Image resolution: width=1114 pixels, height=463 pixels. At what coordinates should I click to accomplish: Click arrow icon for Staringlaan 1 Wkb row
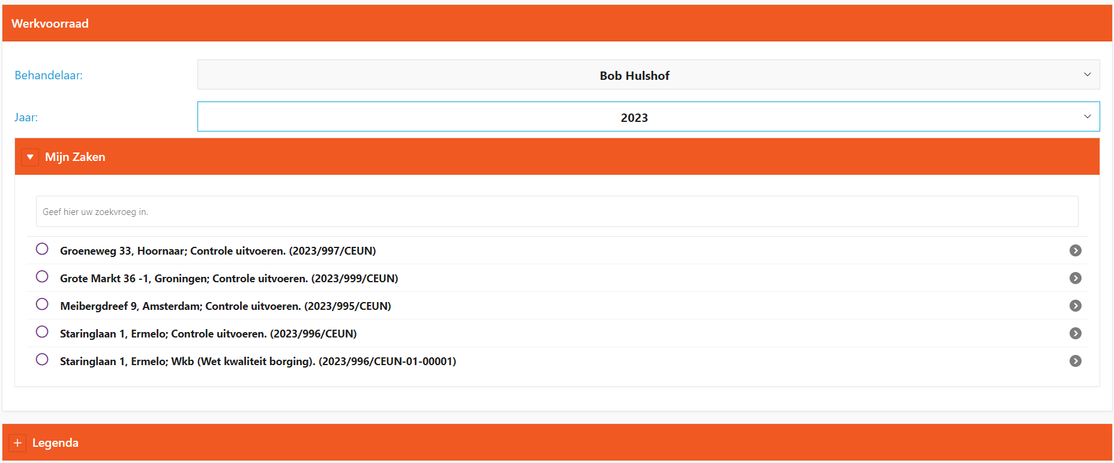point(1075,361)
